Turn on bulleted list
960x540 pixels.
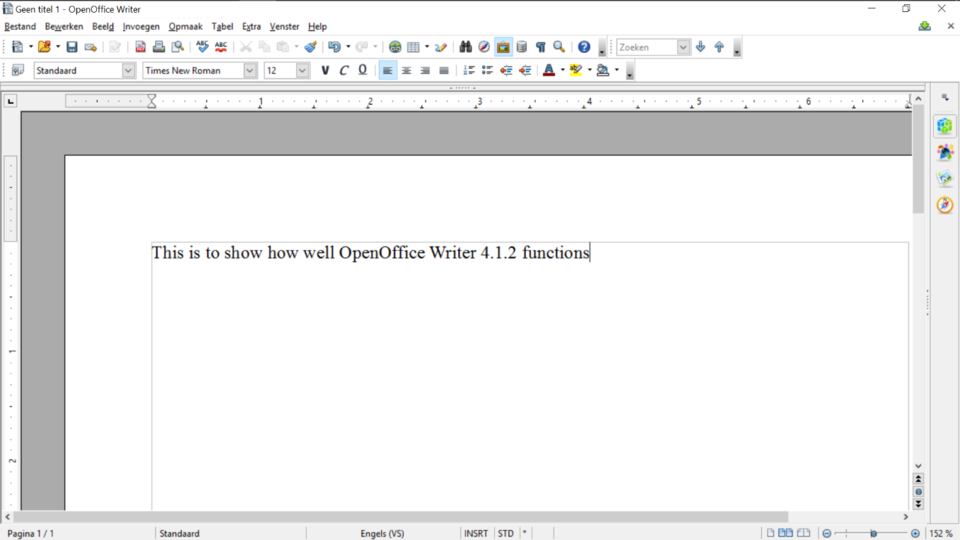click(487, 70)
